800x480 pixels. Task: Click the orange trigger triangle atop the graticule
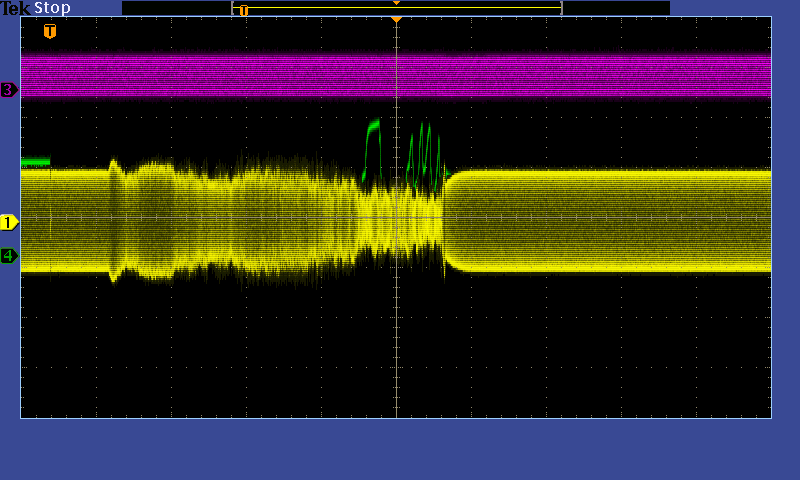click(396, 19)
